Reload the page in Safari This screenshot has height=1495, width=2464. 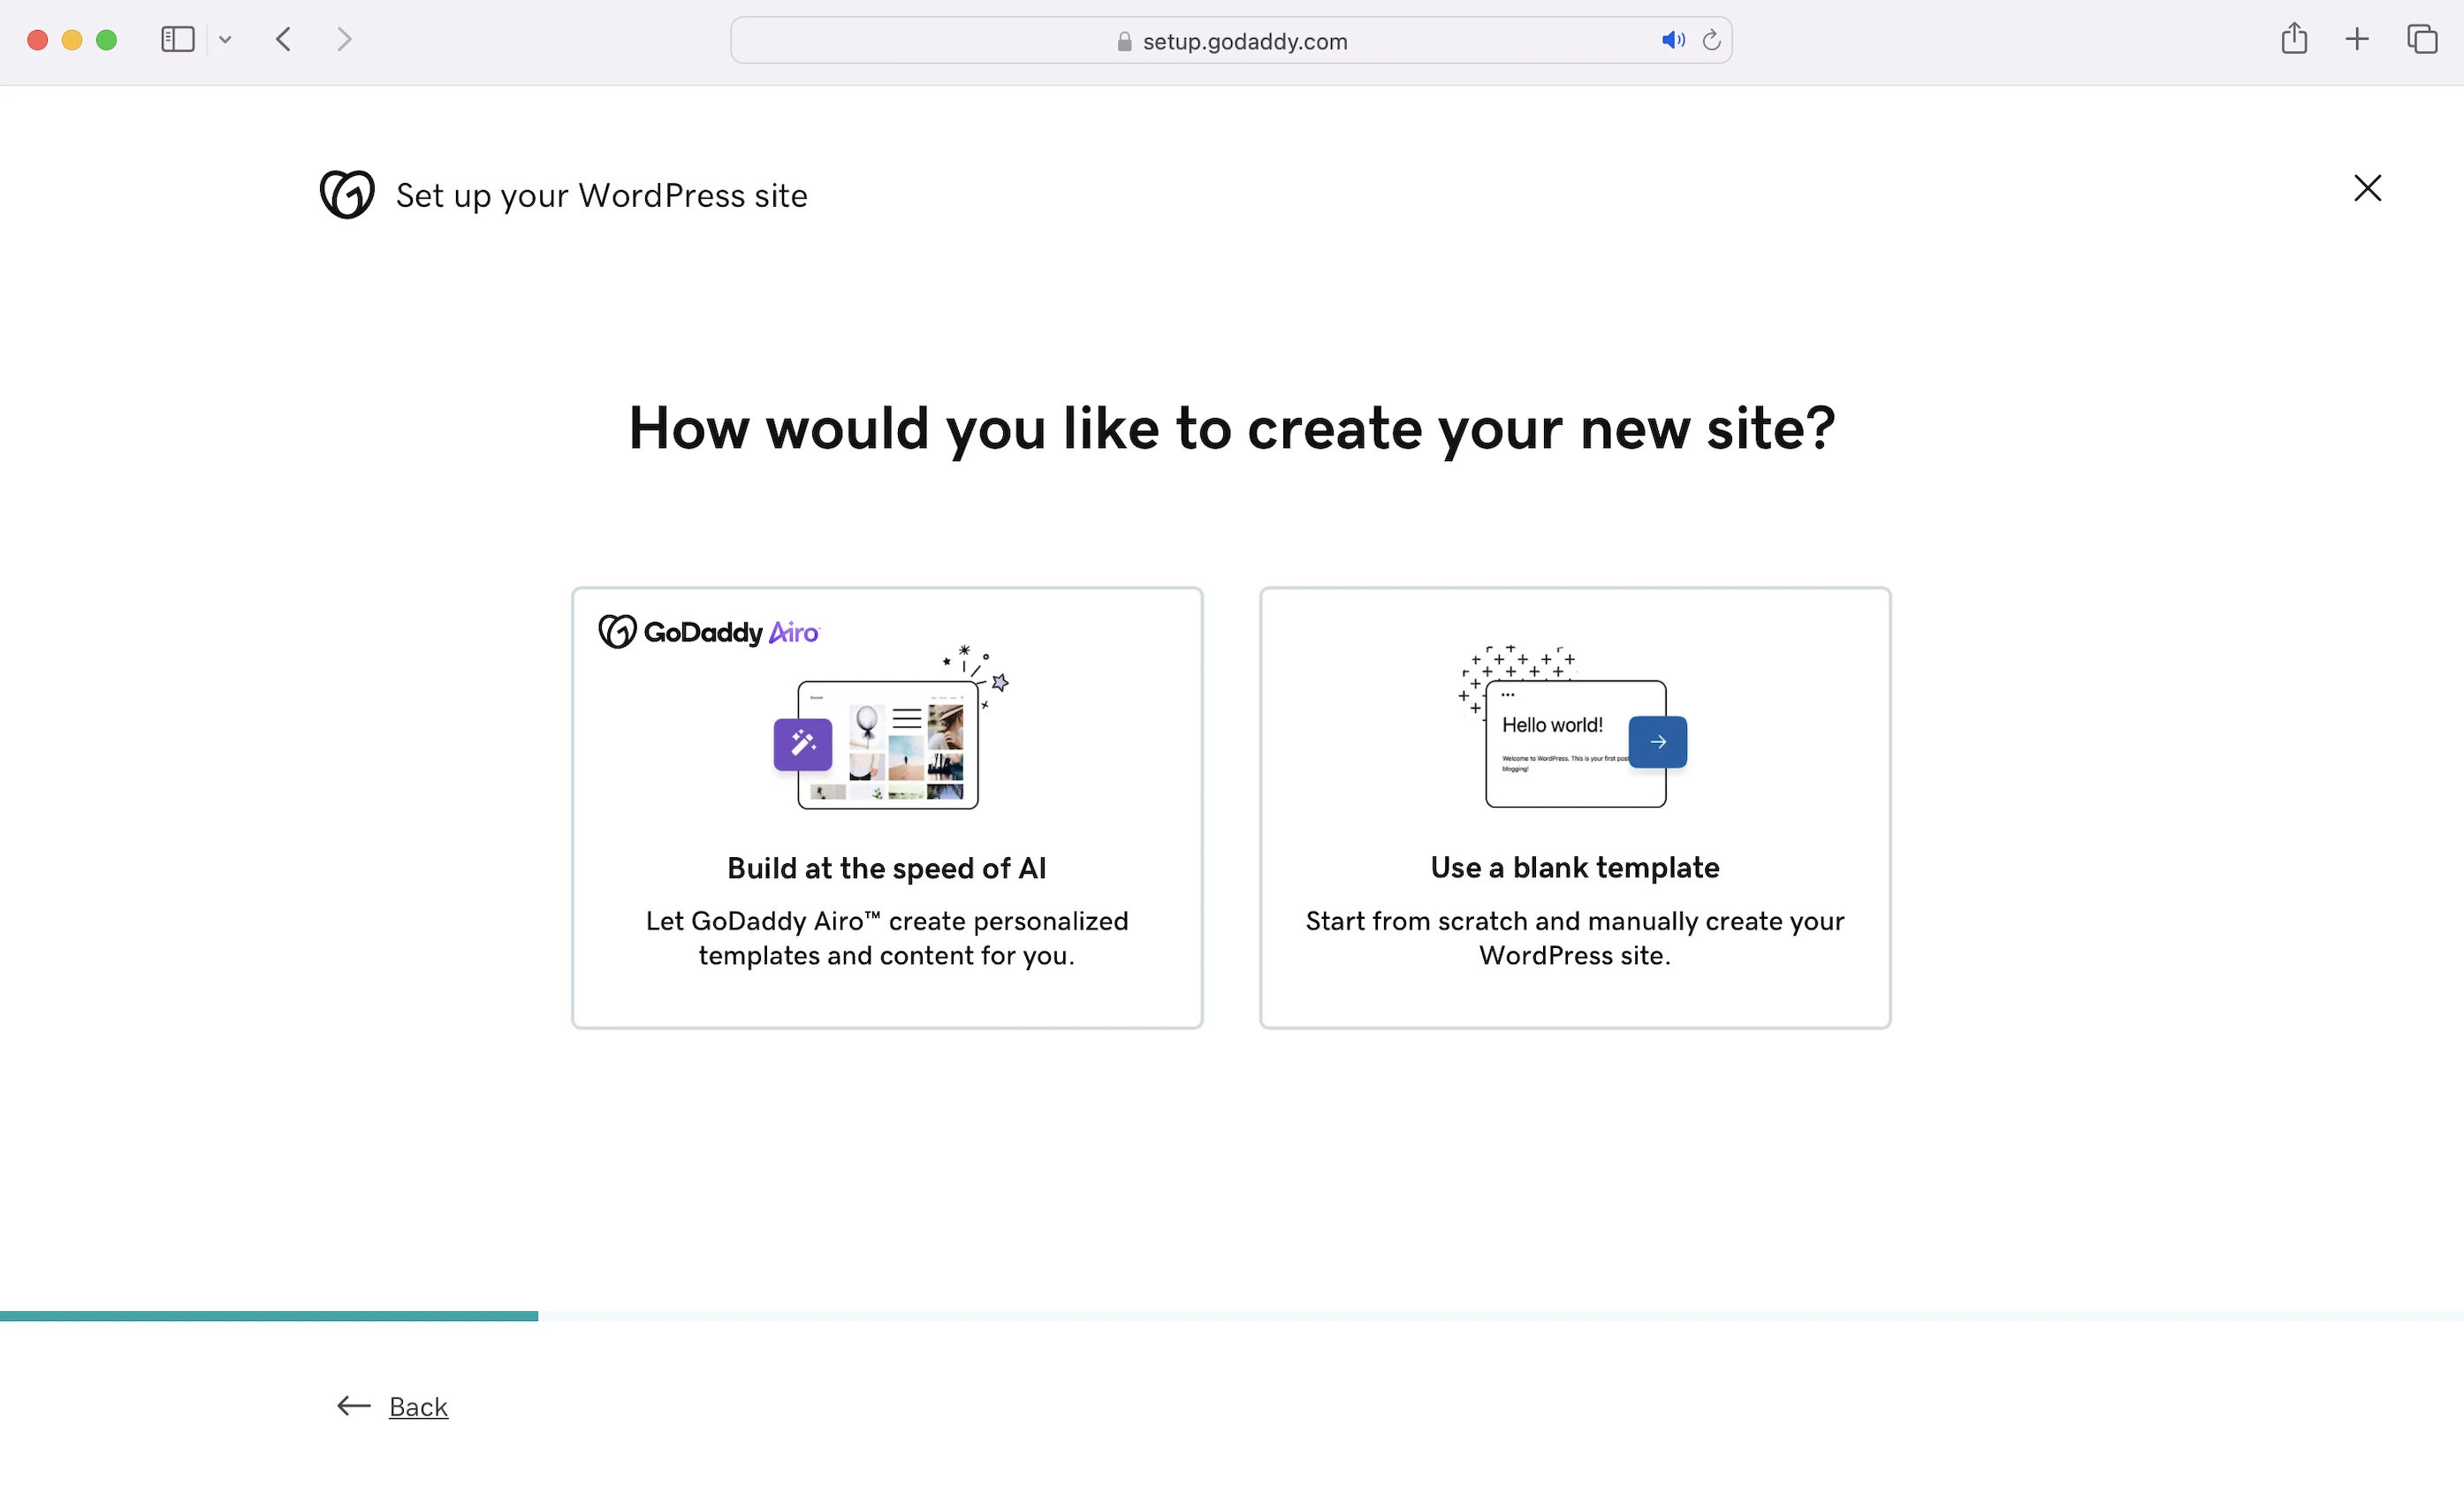(x=1711, y=40)
